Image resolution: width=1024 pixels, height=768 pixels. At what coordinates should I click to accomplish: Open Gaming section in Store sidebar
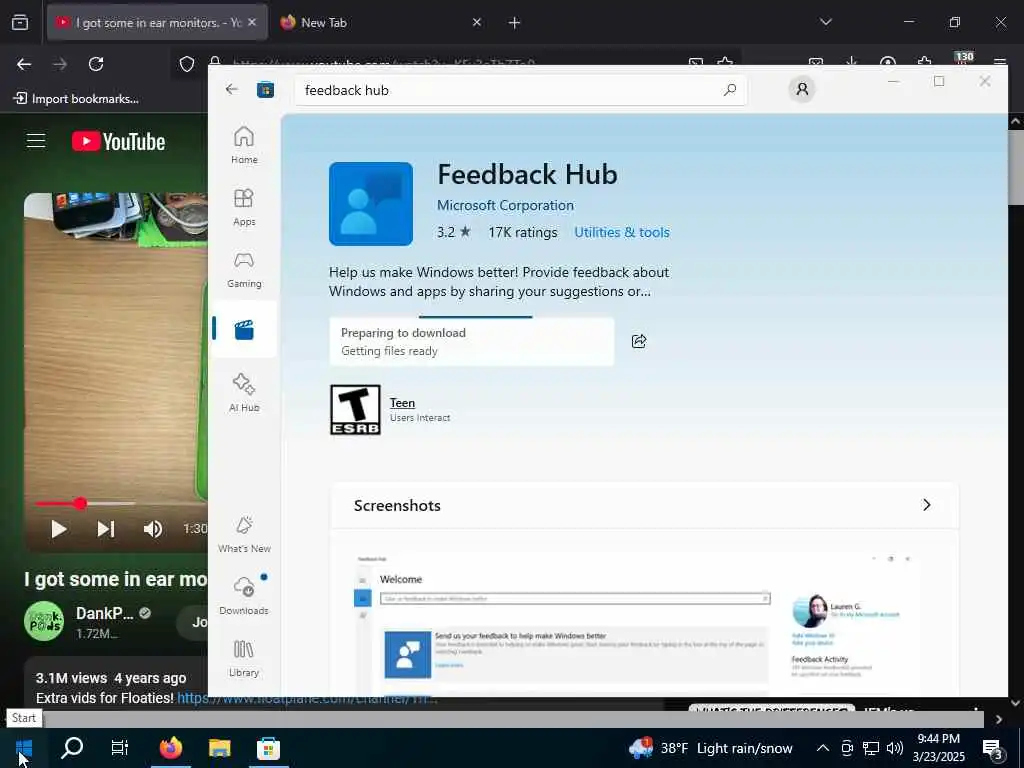tap(244, 268)
